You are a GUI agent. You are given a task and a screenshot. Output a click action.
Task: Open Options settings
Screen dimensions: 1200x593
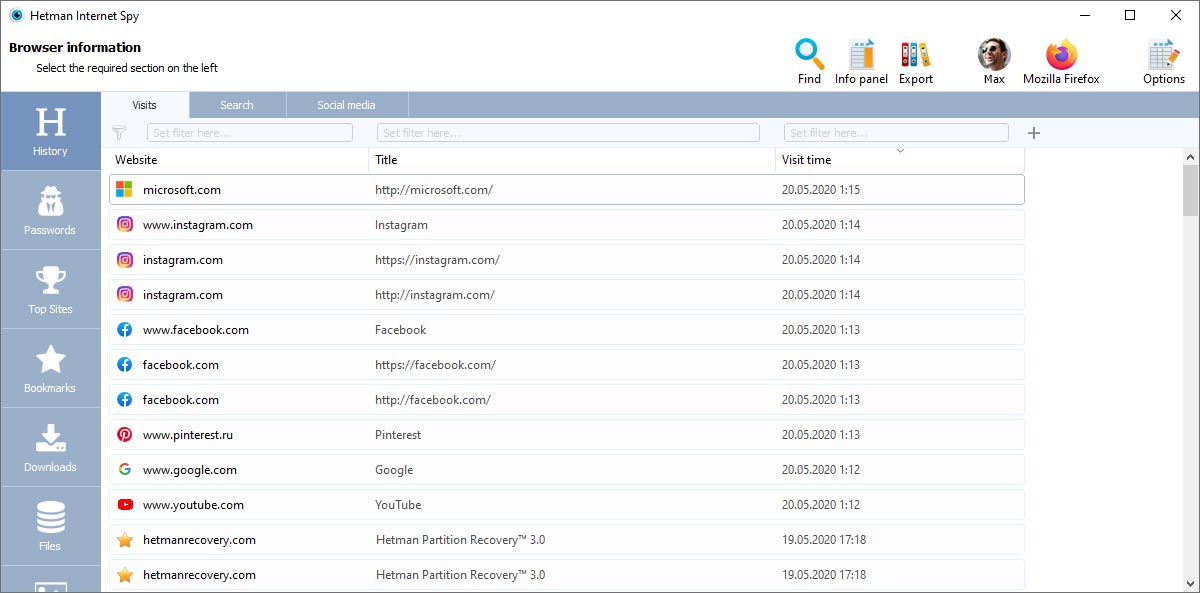pyautogui.click(x=1164, y=62)
